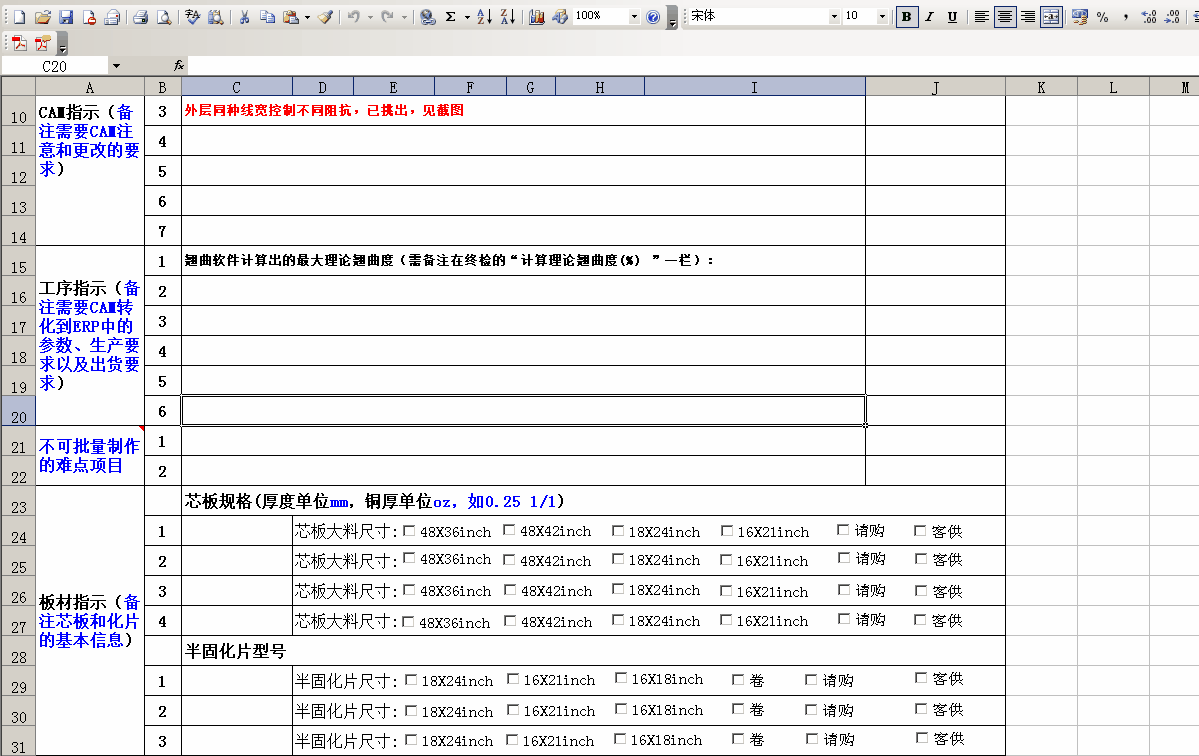This screenshot has height=756, width=1199.
Task: Decrease decimal places
Action: coord(1172,16)
